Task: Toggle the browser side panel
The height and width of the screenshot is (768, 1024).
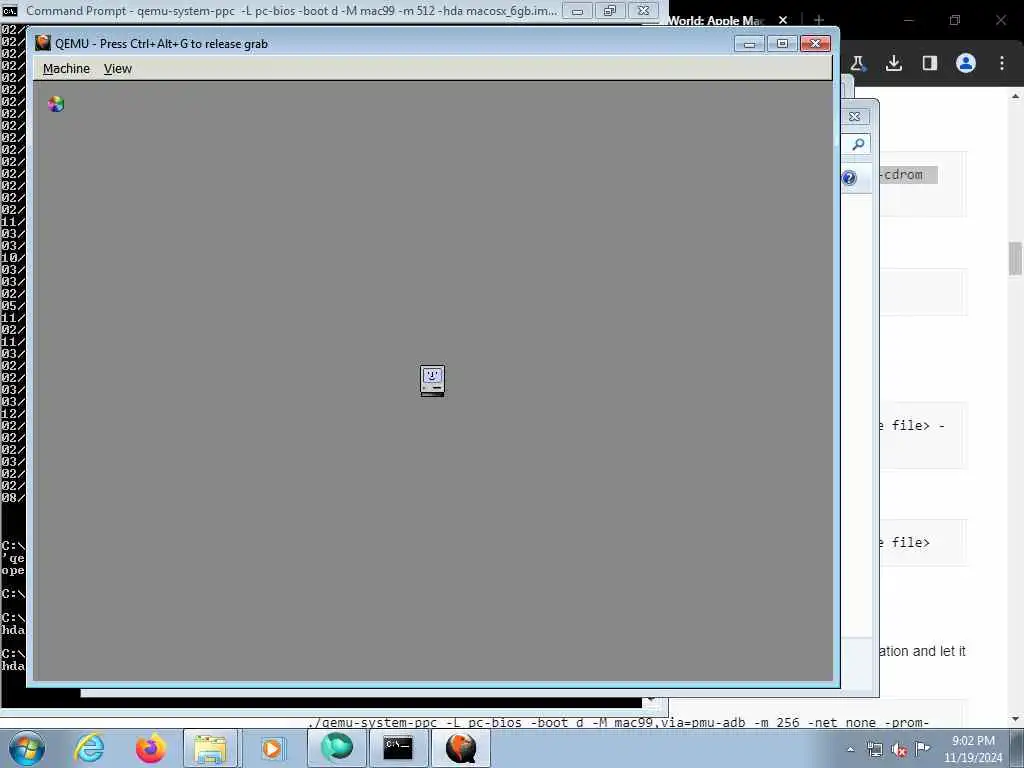Action: [x=930, y=63]
